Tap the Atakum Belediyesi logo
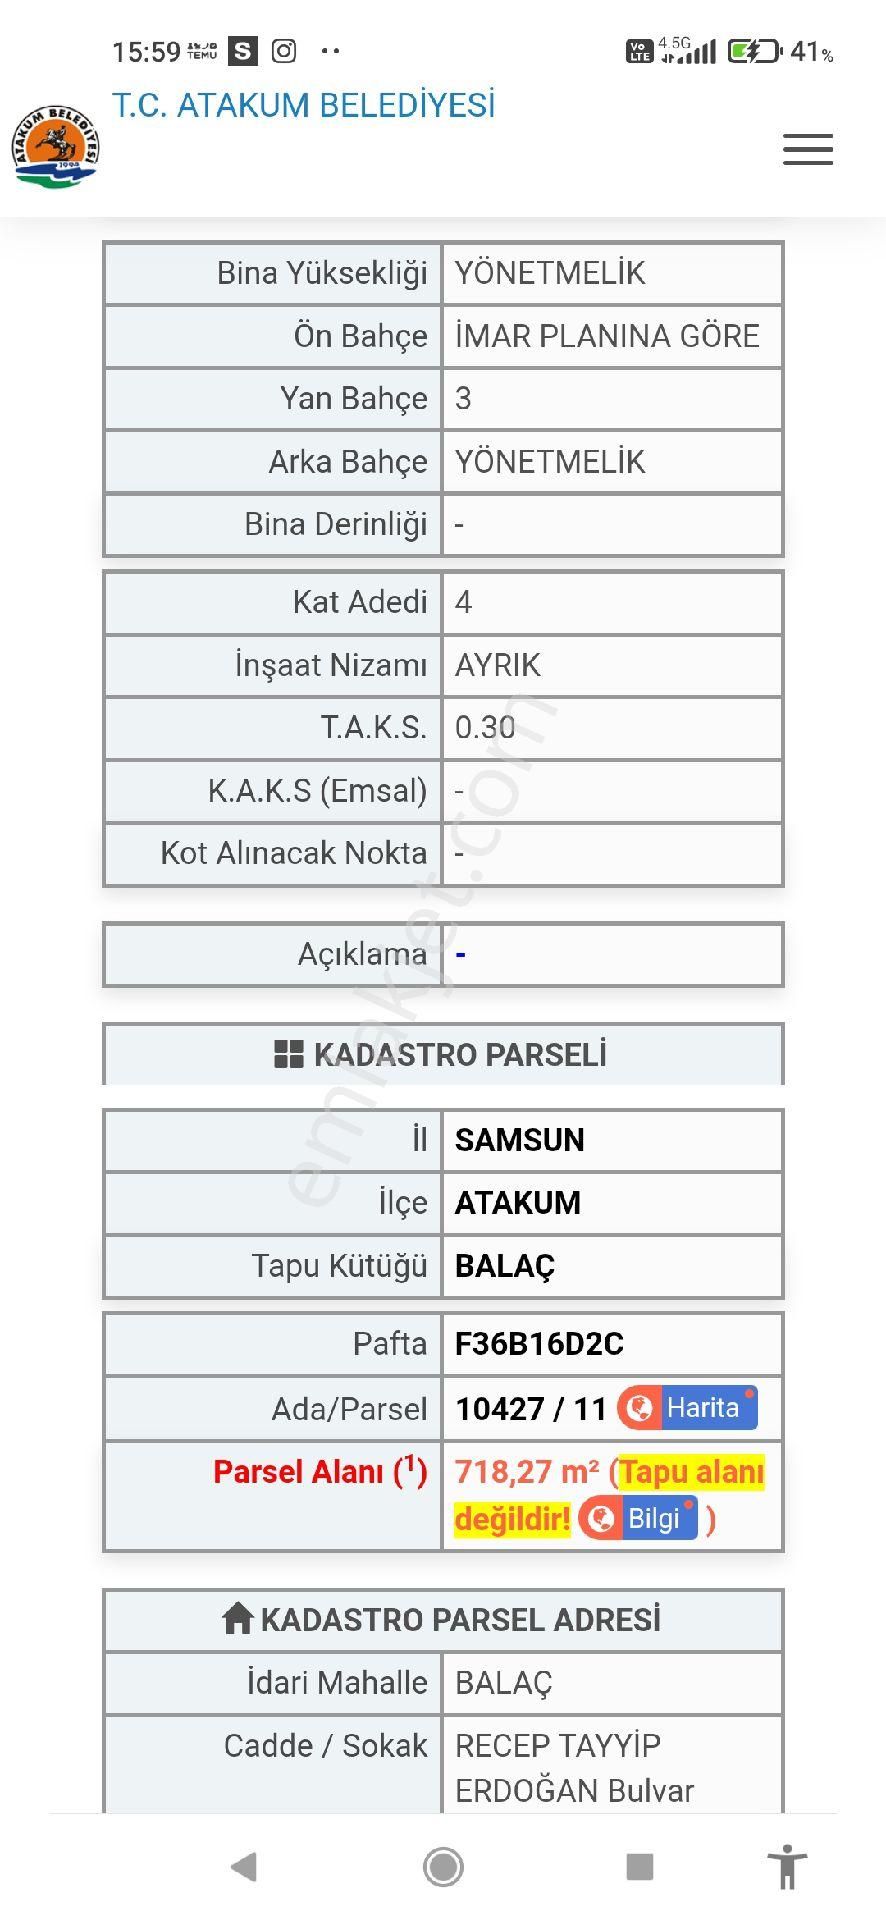The height and width of the screenshot is (1920, 886). pos(56,147)
